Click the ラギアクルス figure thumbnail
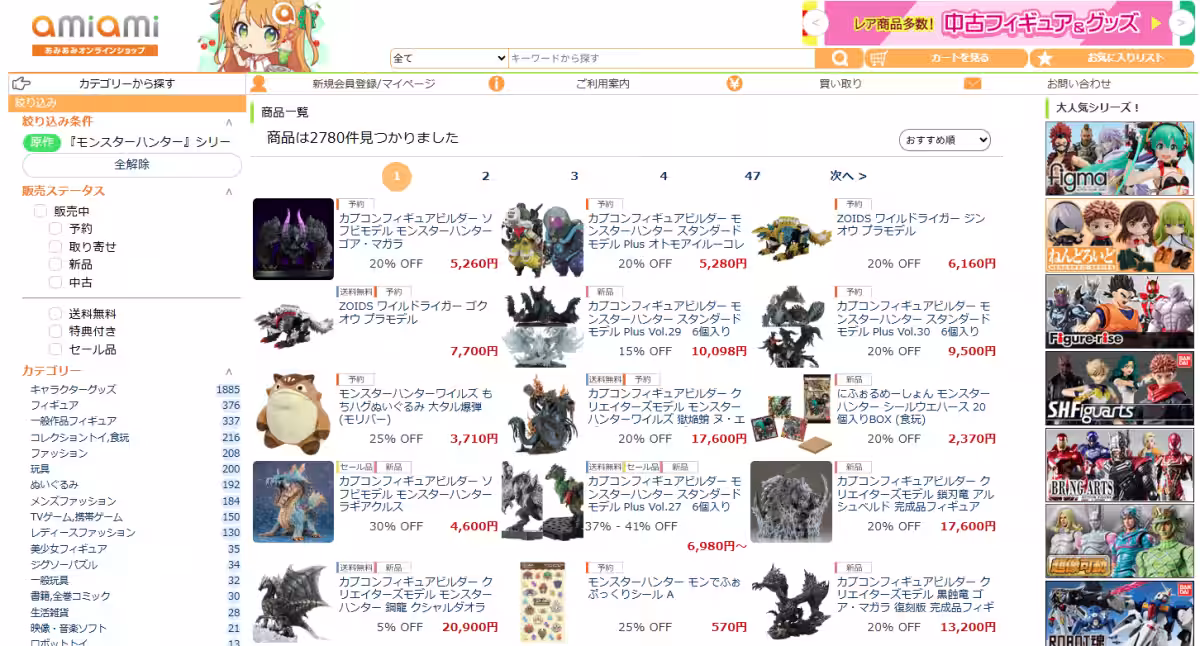The image size is (1200, 646). click(x=293, y=501)
